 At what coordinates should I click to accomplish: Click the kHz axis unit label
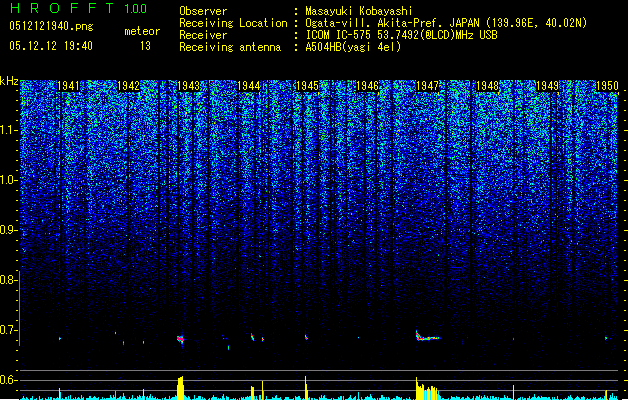(x=9, y=81)
